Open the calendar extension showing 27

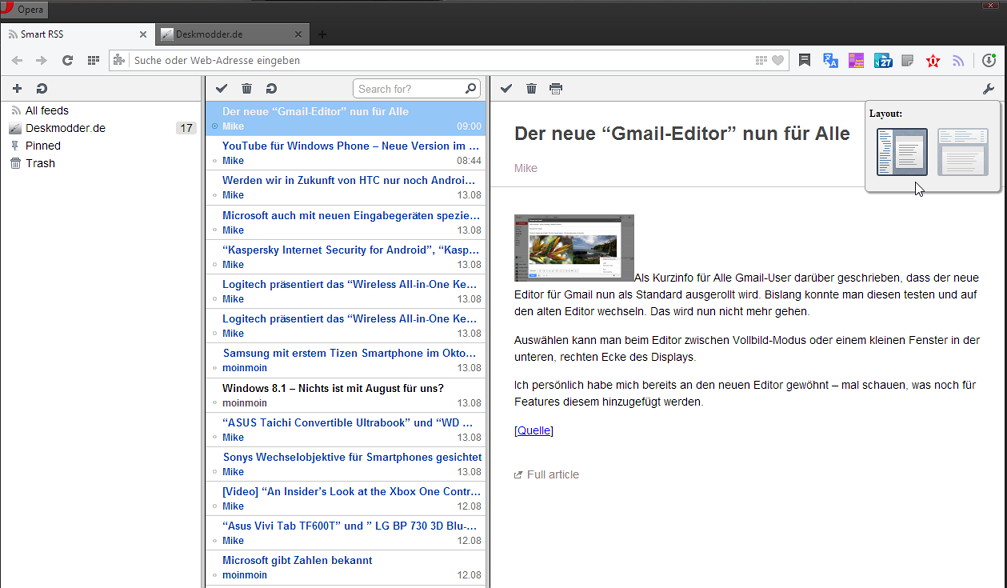[882, 60]
